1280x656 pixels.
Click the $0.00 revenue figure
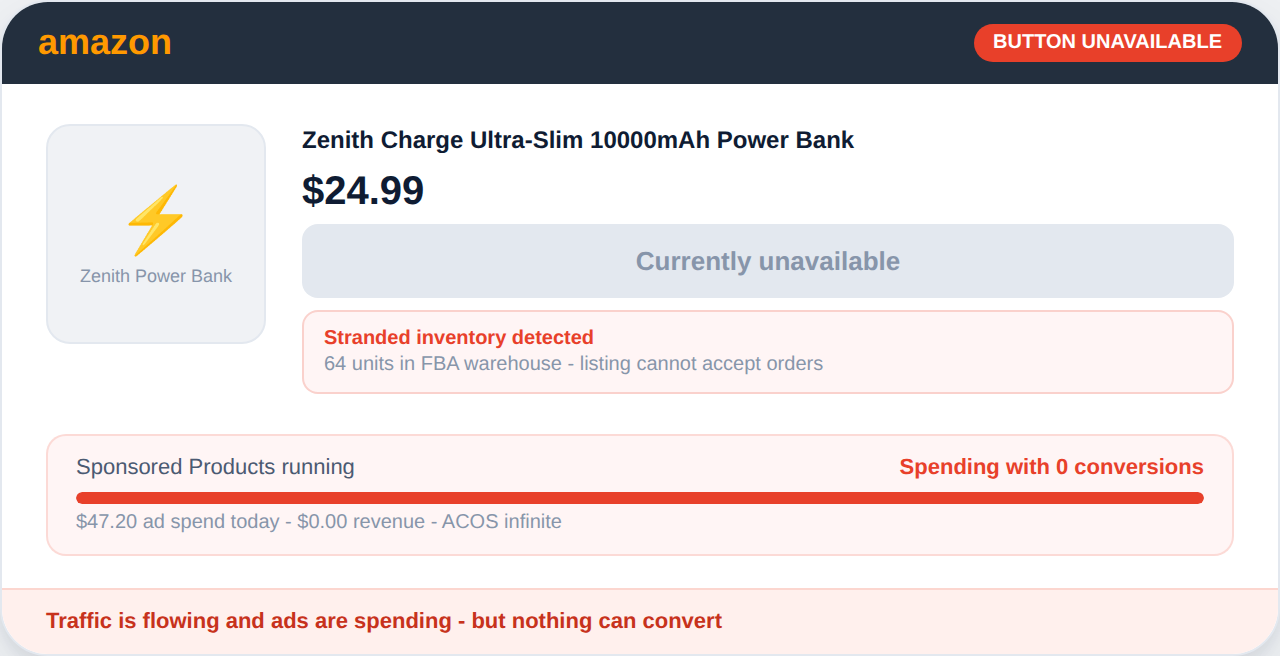click(361, 521)
